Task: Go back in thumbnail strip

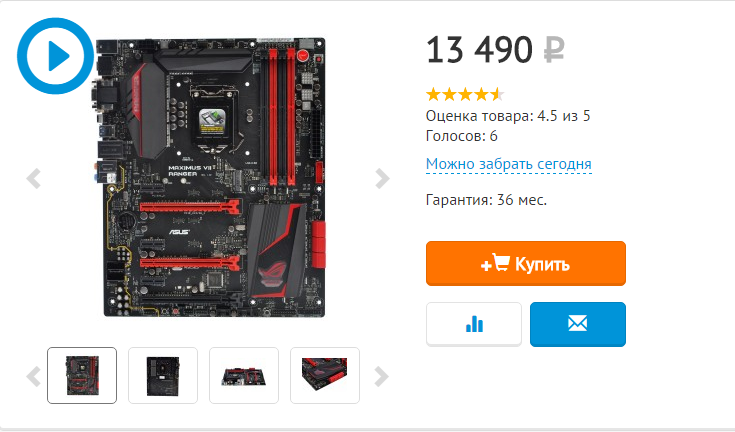Action: 33,376
